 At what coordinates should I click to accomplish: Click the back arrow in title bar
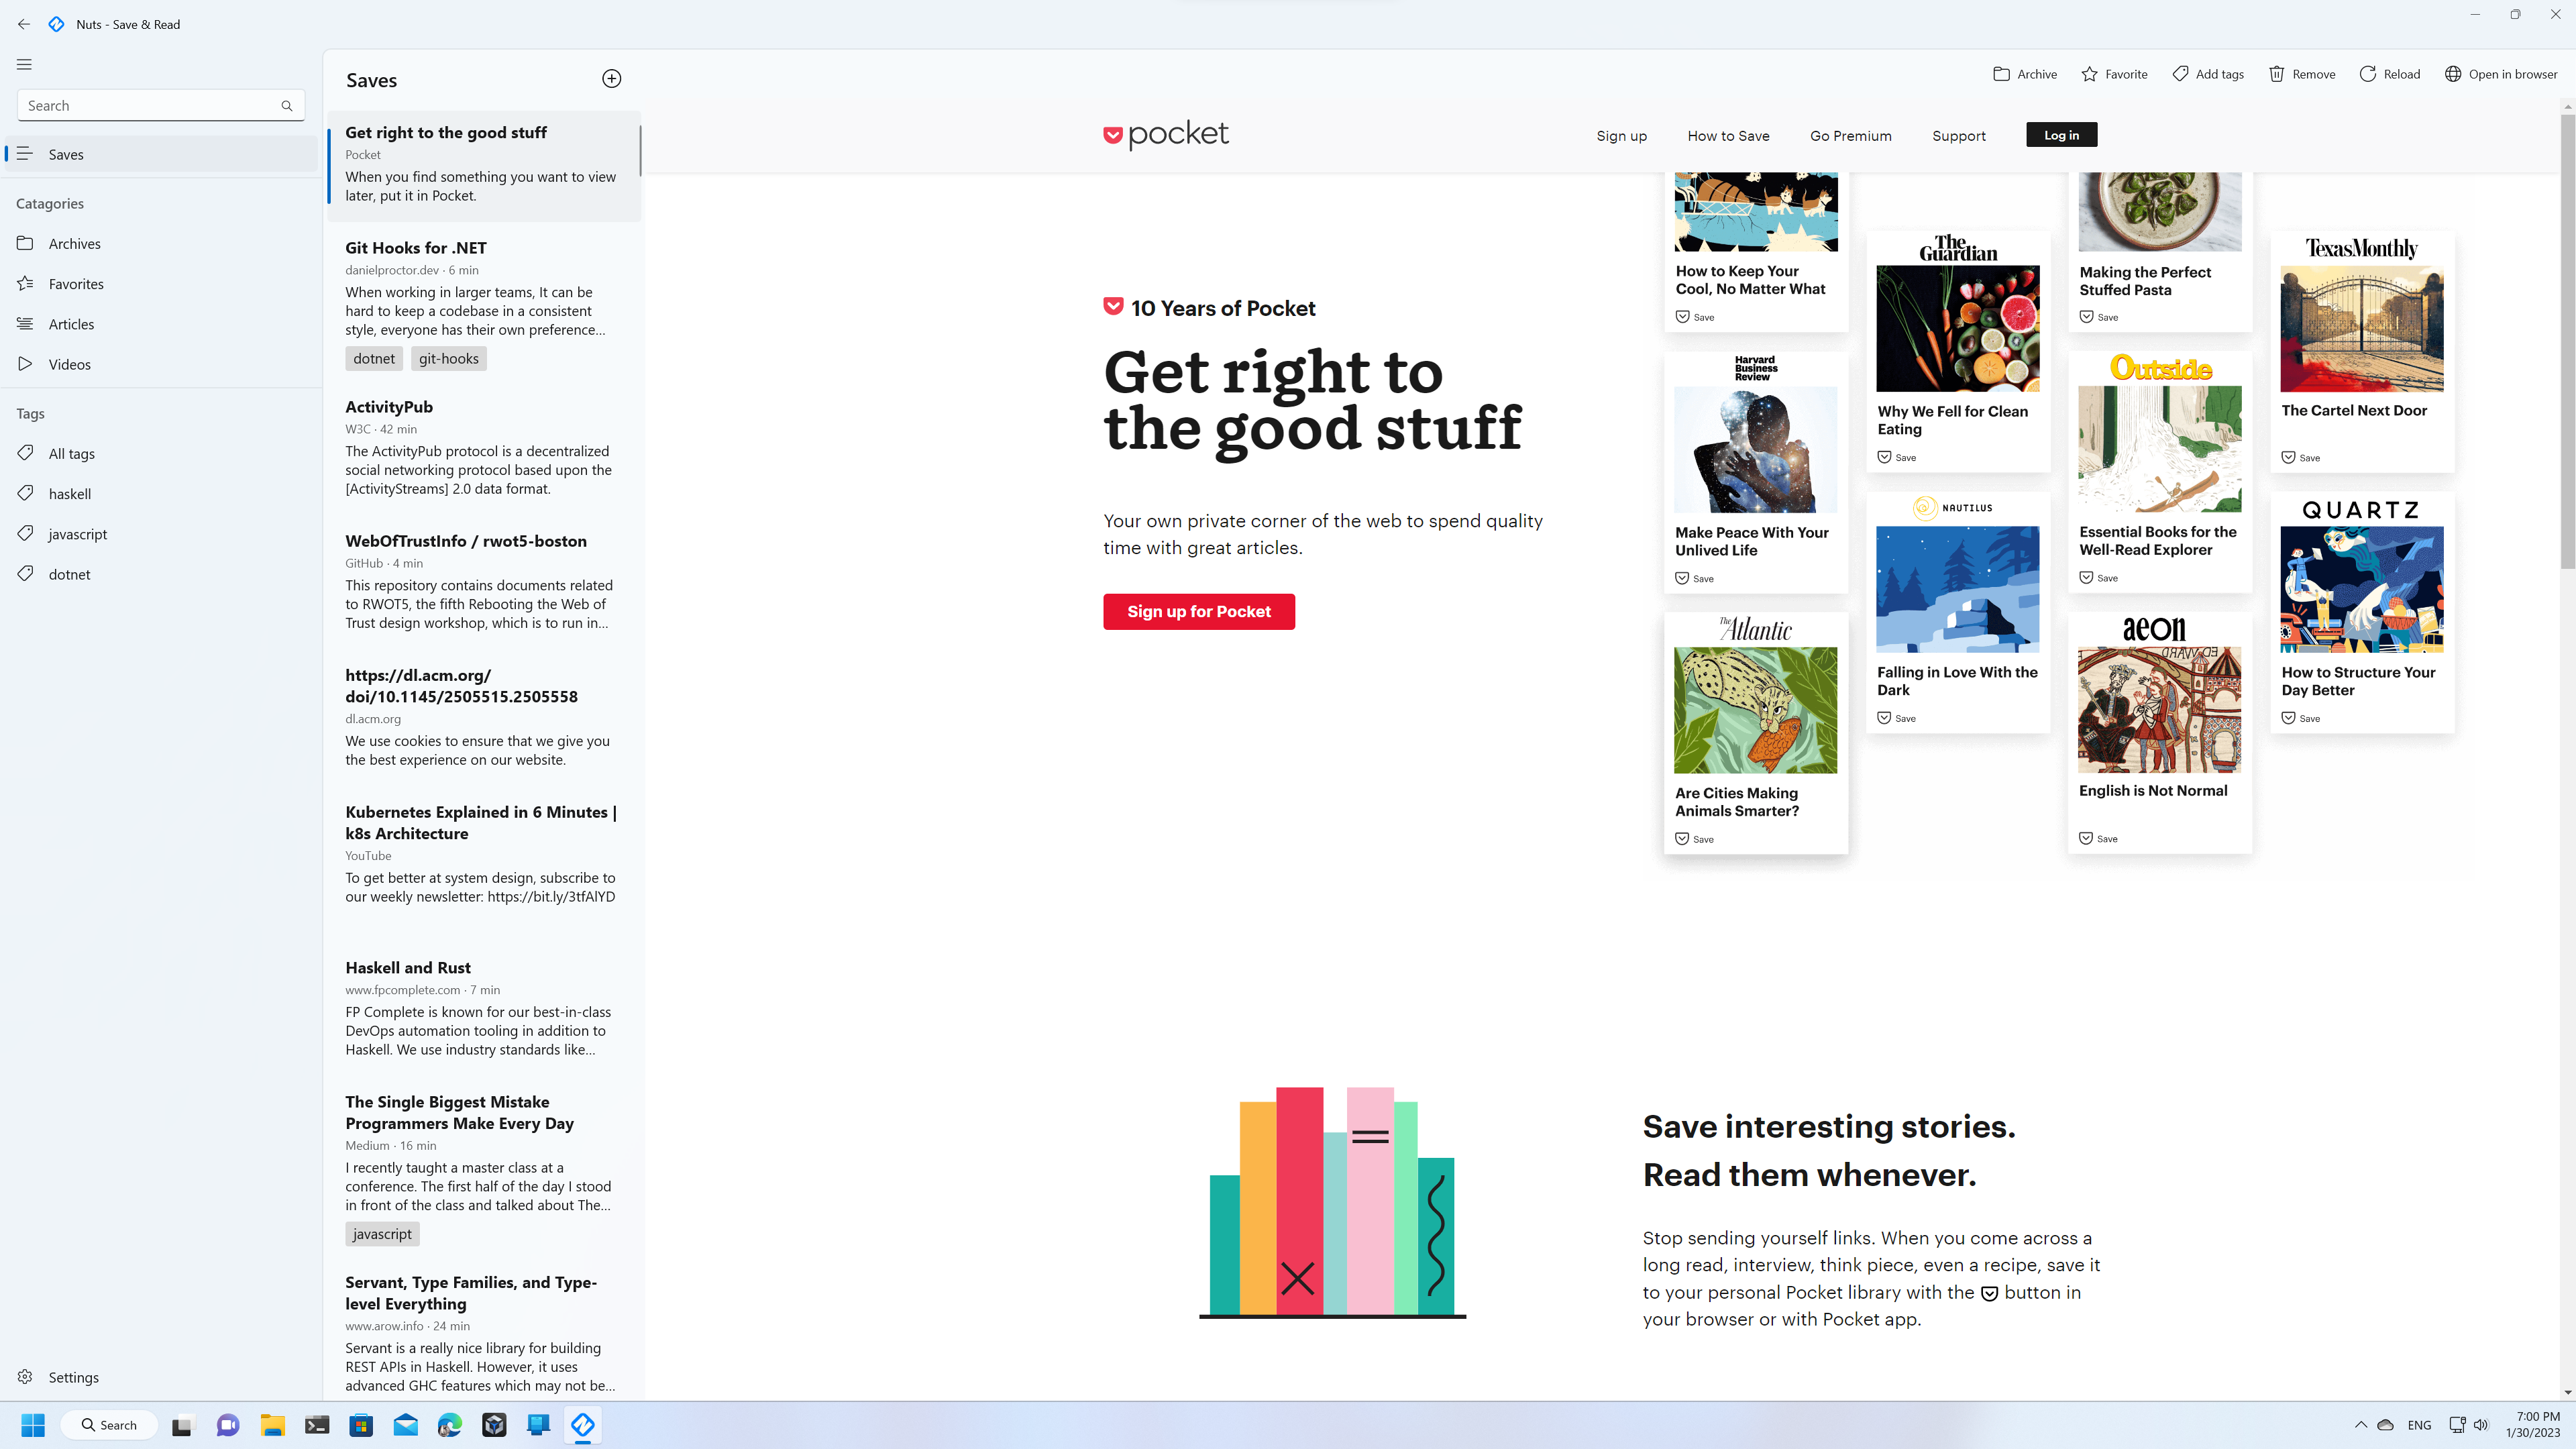pyautogui.click(x=24, y=24)
